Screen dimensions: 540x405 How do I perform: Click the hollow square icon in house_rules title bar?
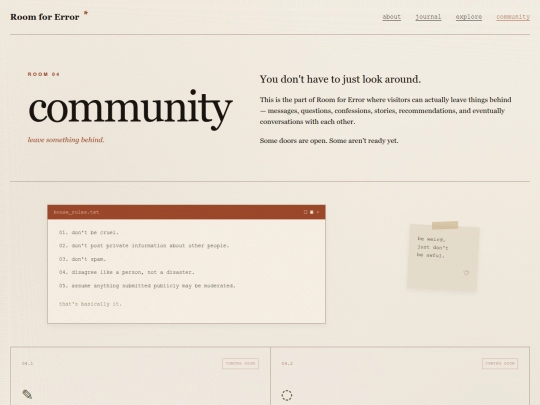[x=305, y=212]
